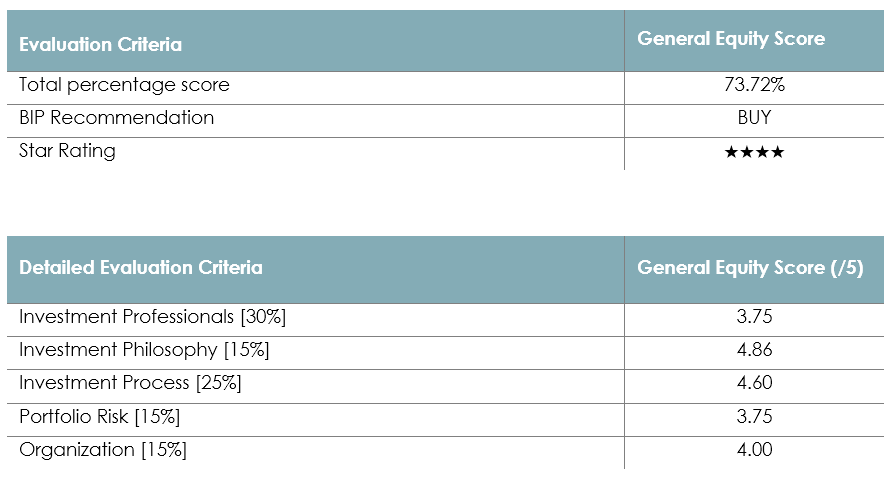The image size is (891, 490).
Task: Click the 4.00 Organization score
Action: (754, 449)
